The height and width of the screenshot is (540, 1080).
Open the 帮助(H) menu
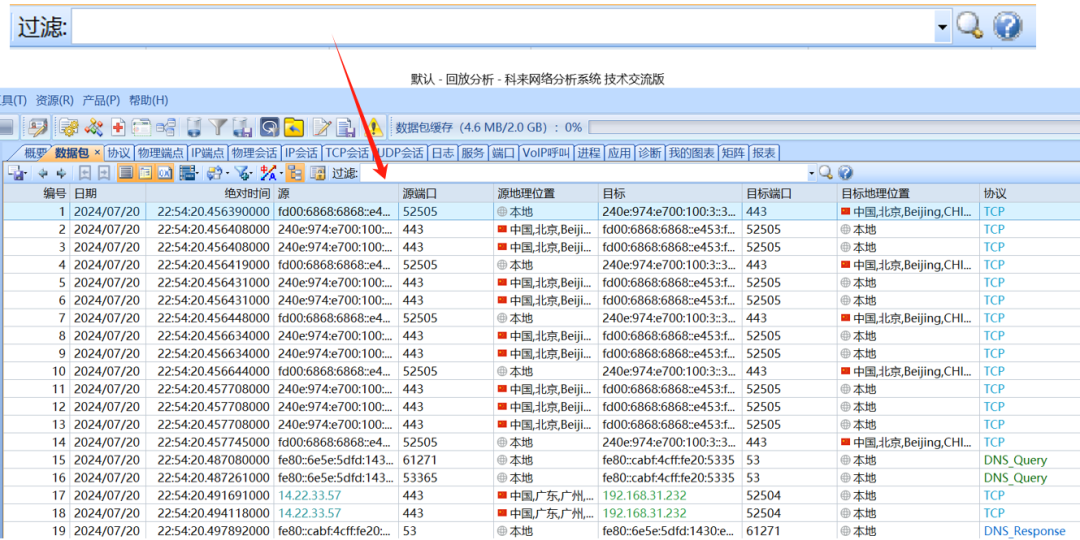click(x=148, y=100)
